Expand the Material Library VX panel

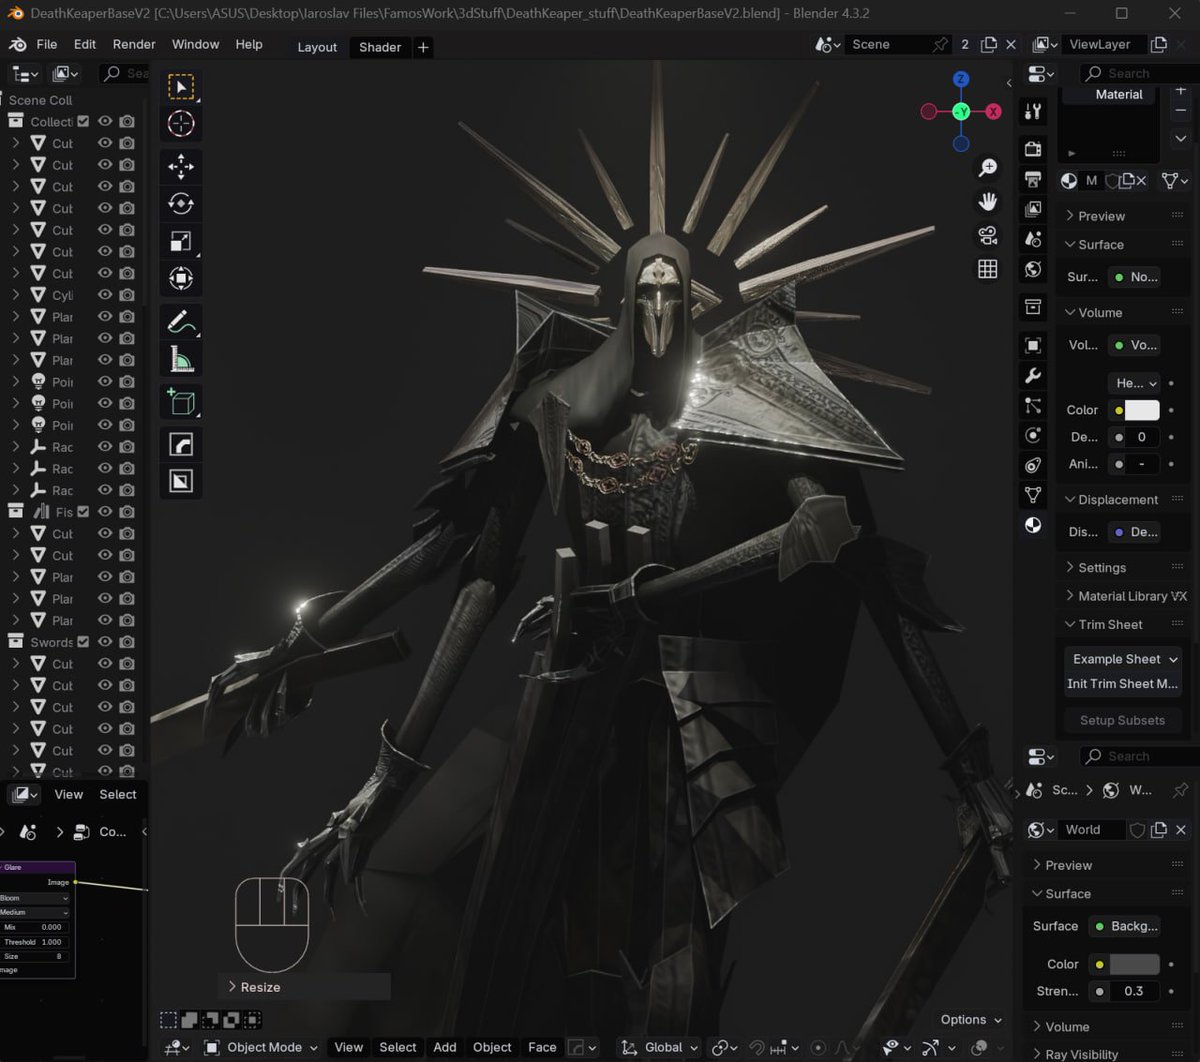(1126, 596)
